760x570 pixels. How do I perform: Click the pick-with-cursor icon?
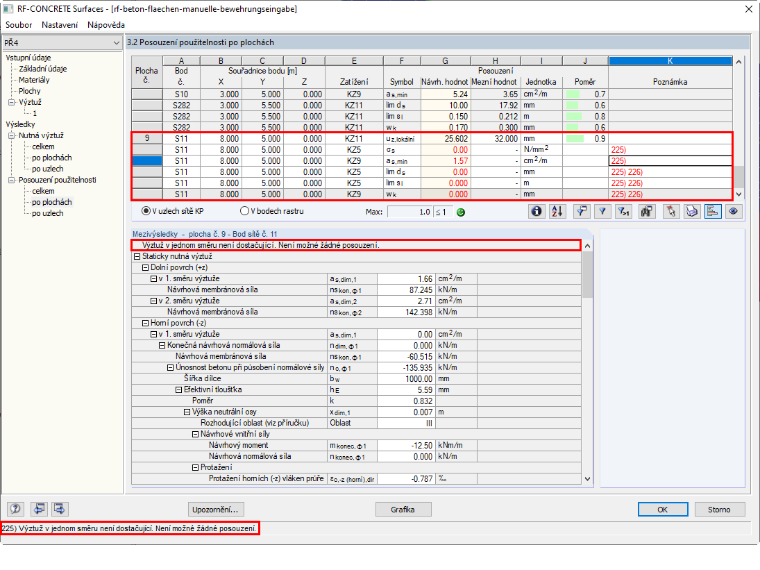(670, 211)
